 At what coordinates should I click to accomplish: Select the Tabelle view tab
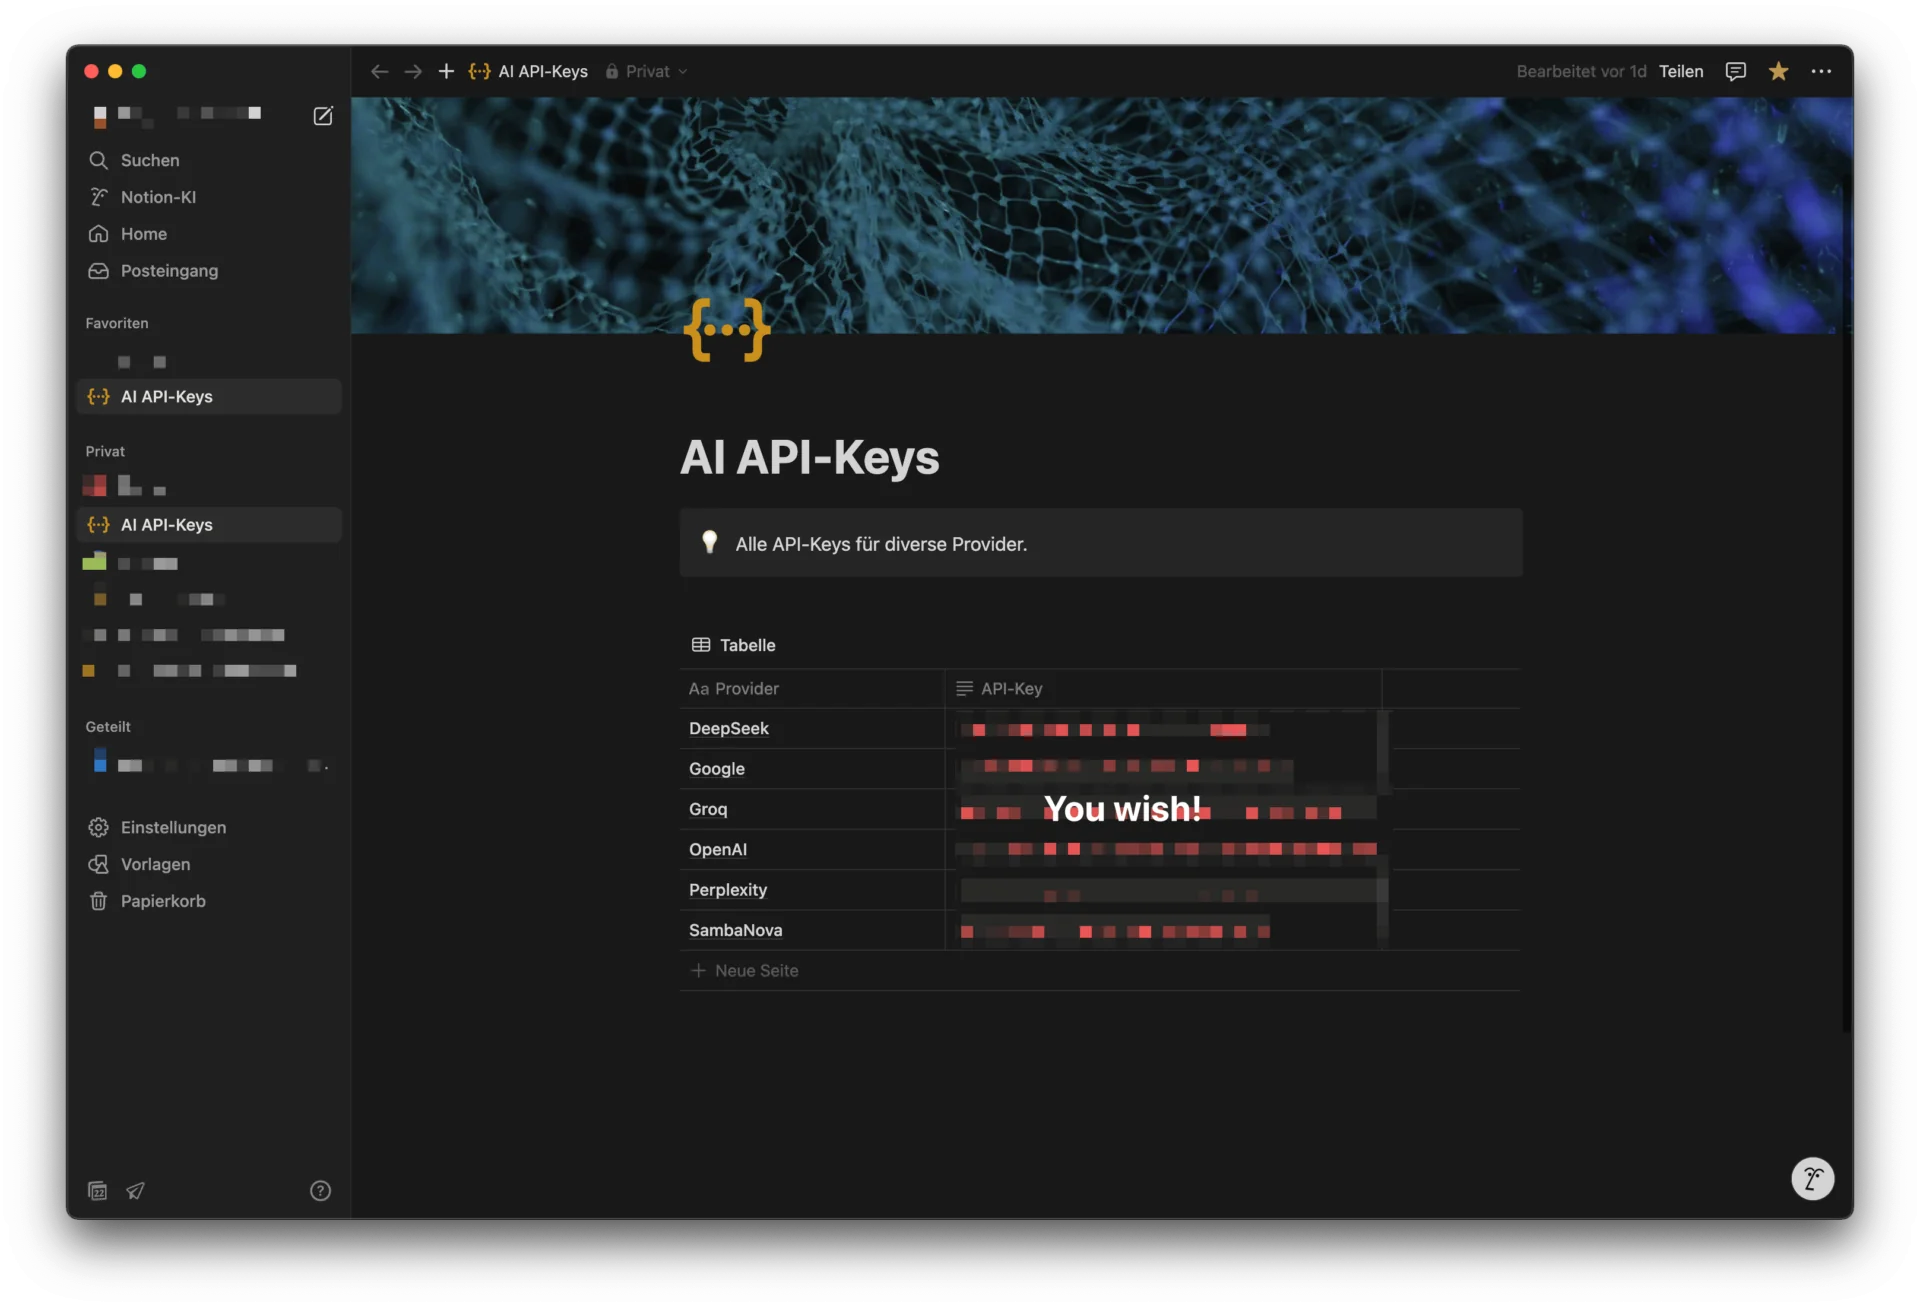tap(734, 646)
